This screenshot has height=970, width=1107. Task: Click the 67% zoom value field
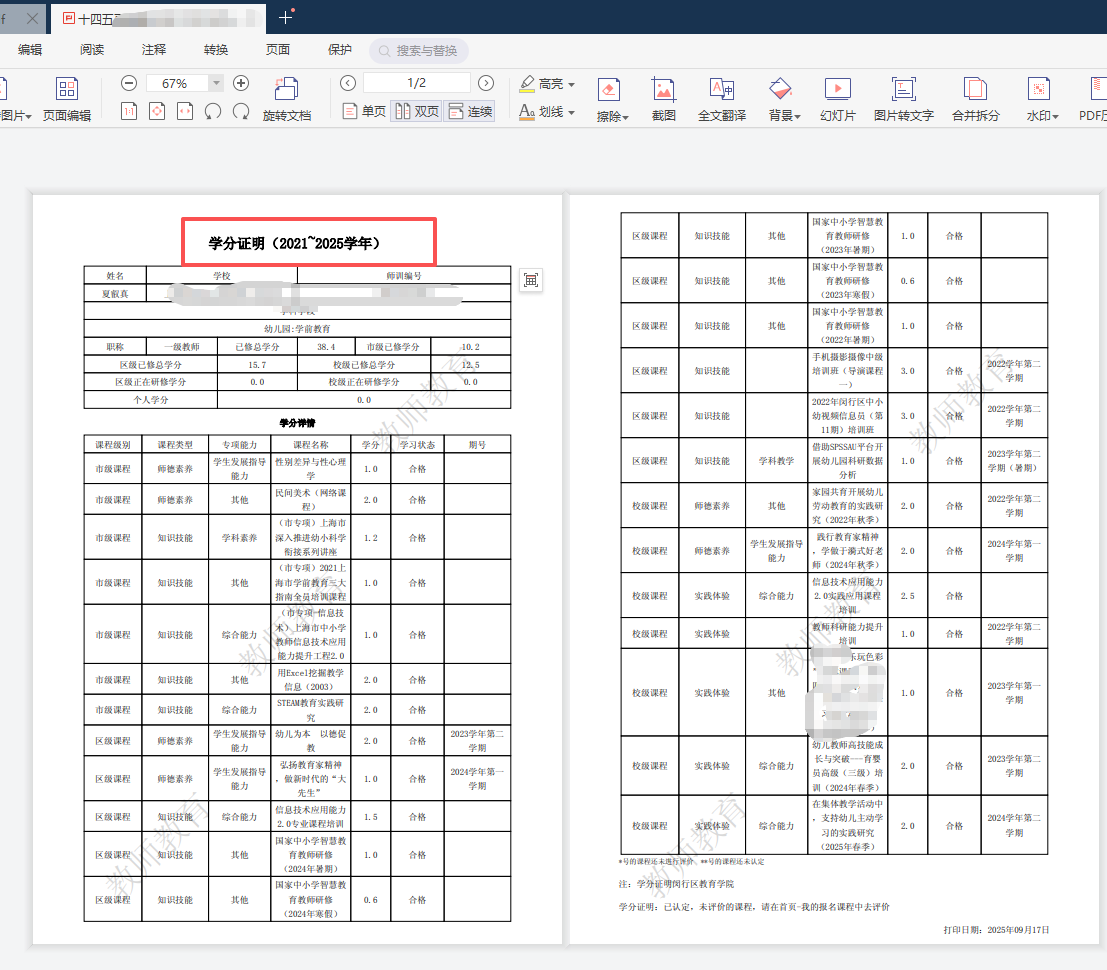[178, 83]
